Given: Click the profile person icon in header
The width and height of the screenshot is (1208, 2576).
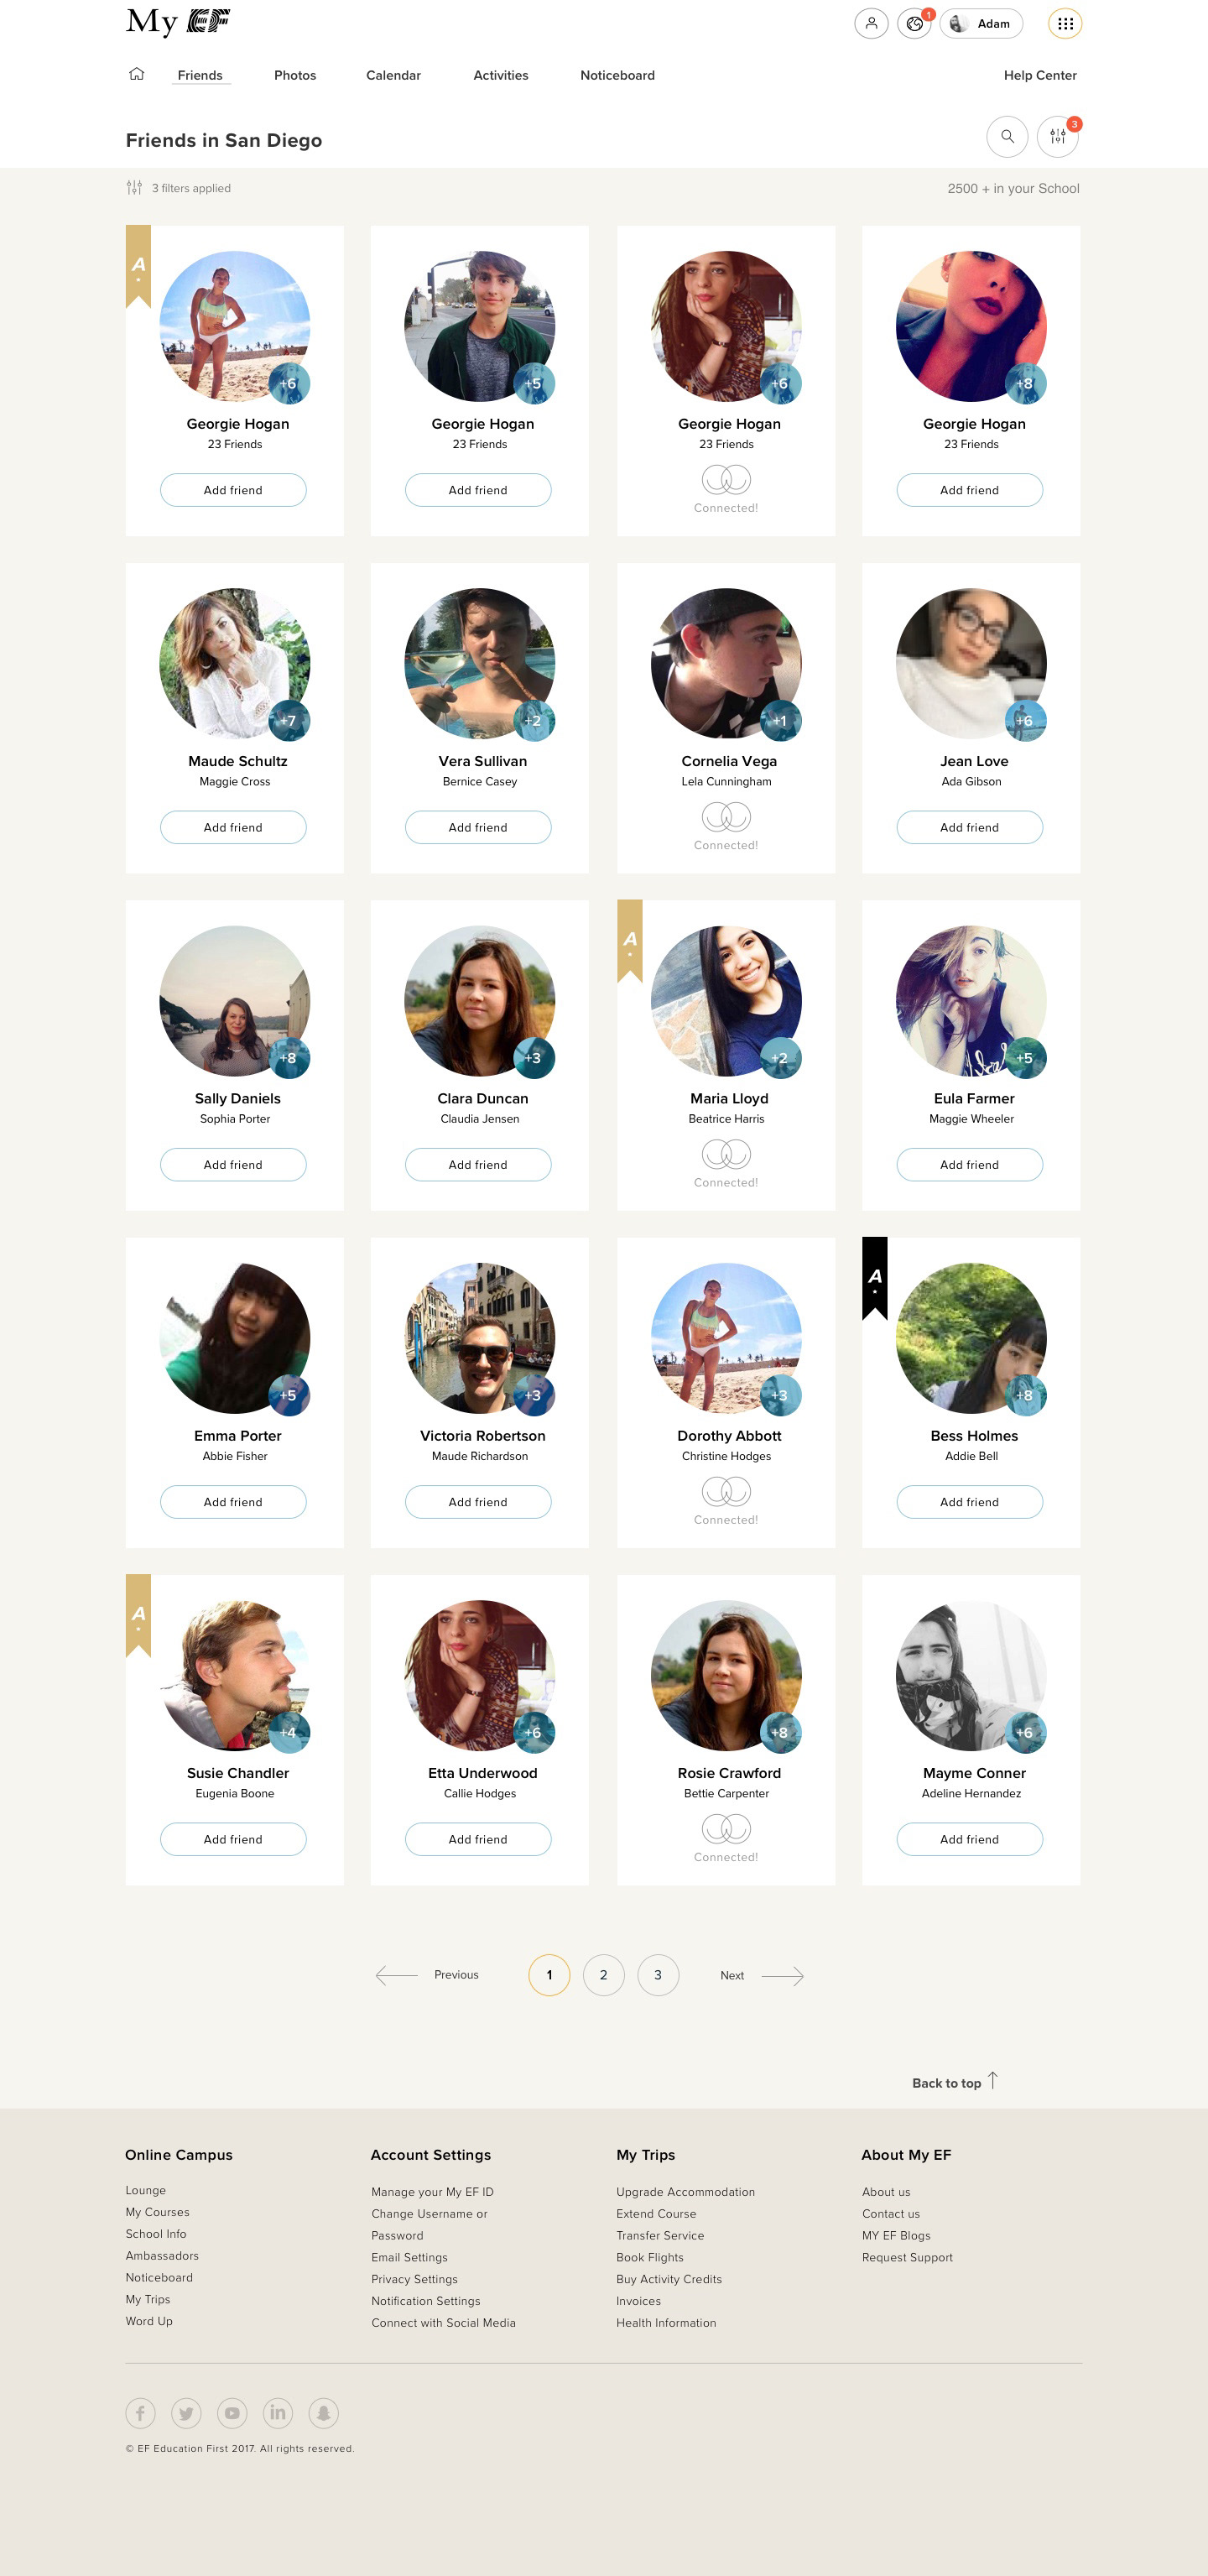Looking at the screenshot, I should (x=871, y=23).
